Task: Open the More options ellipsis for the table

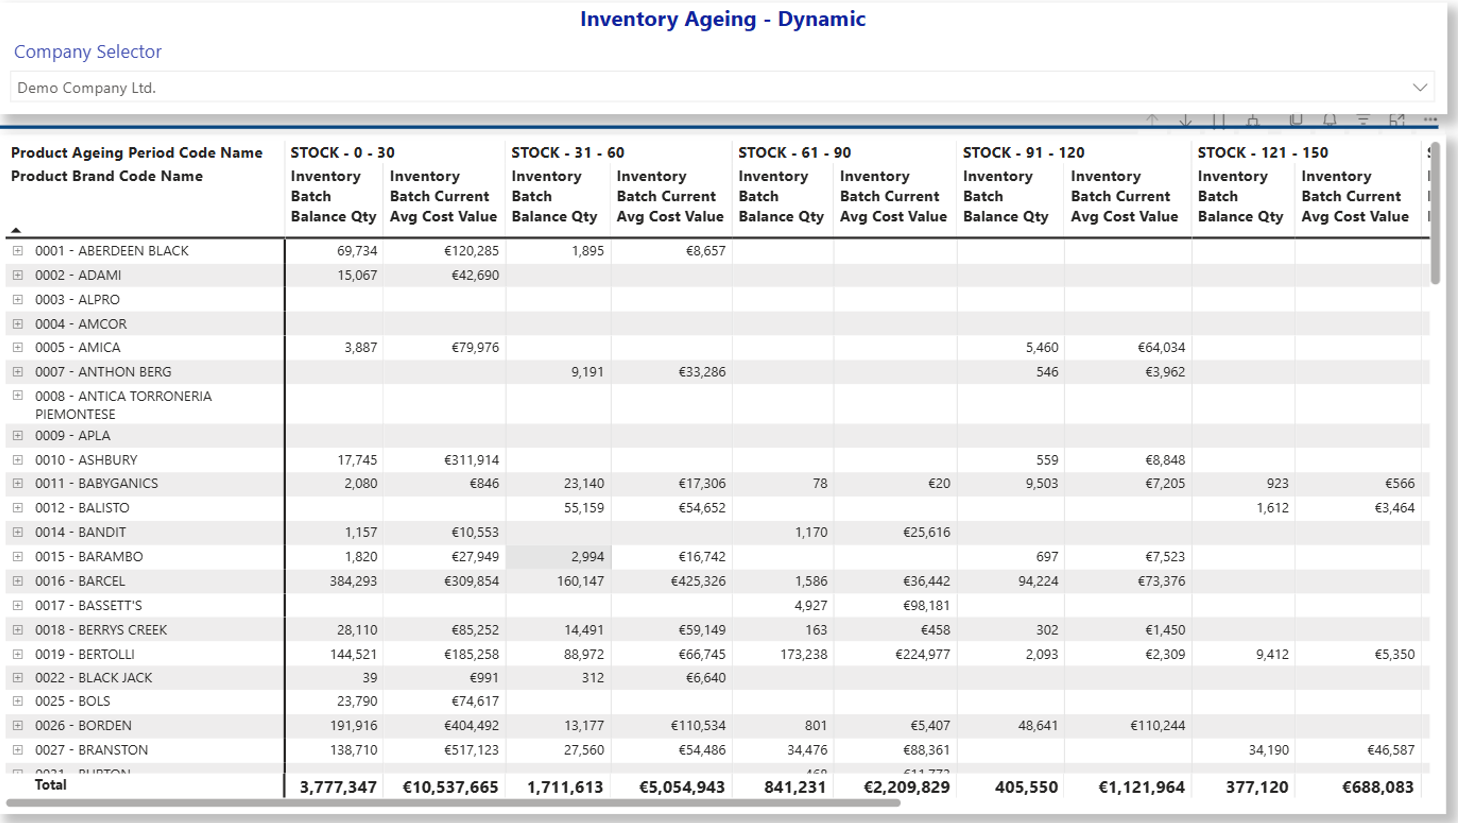Action: (1430, 120)
